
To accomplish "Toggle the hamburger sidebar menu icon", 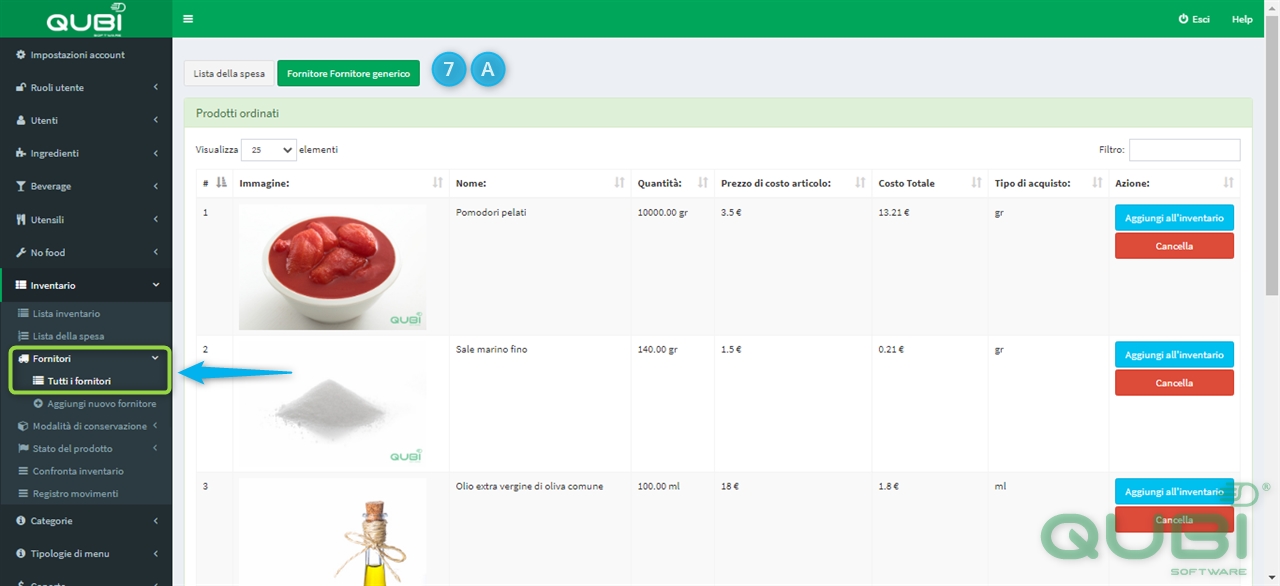I will tap(188, 19).
